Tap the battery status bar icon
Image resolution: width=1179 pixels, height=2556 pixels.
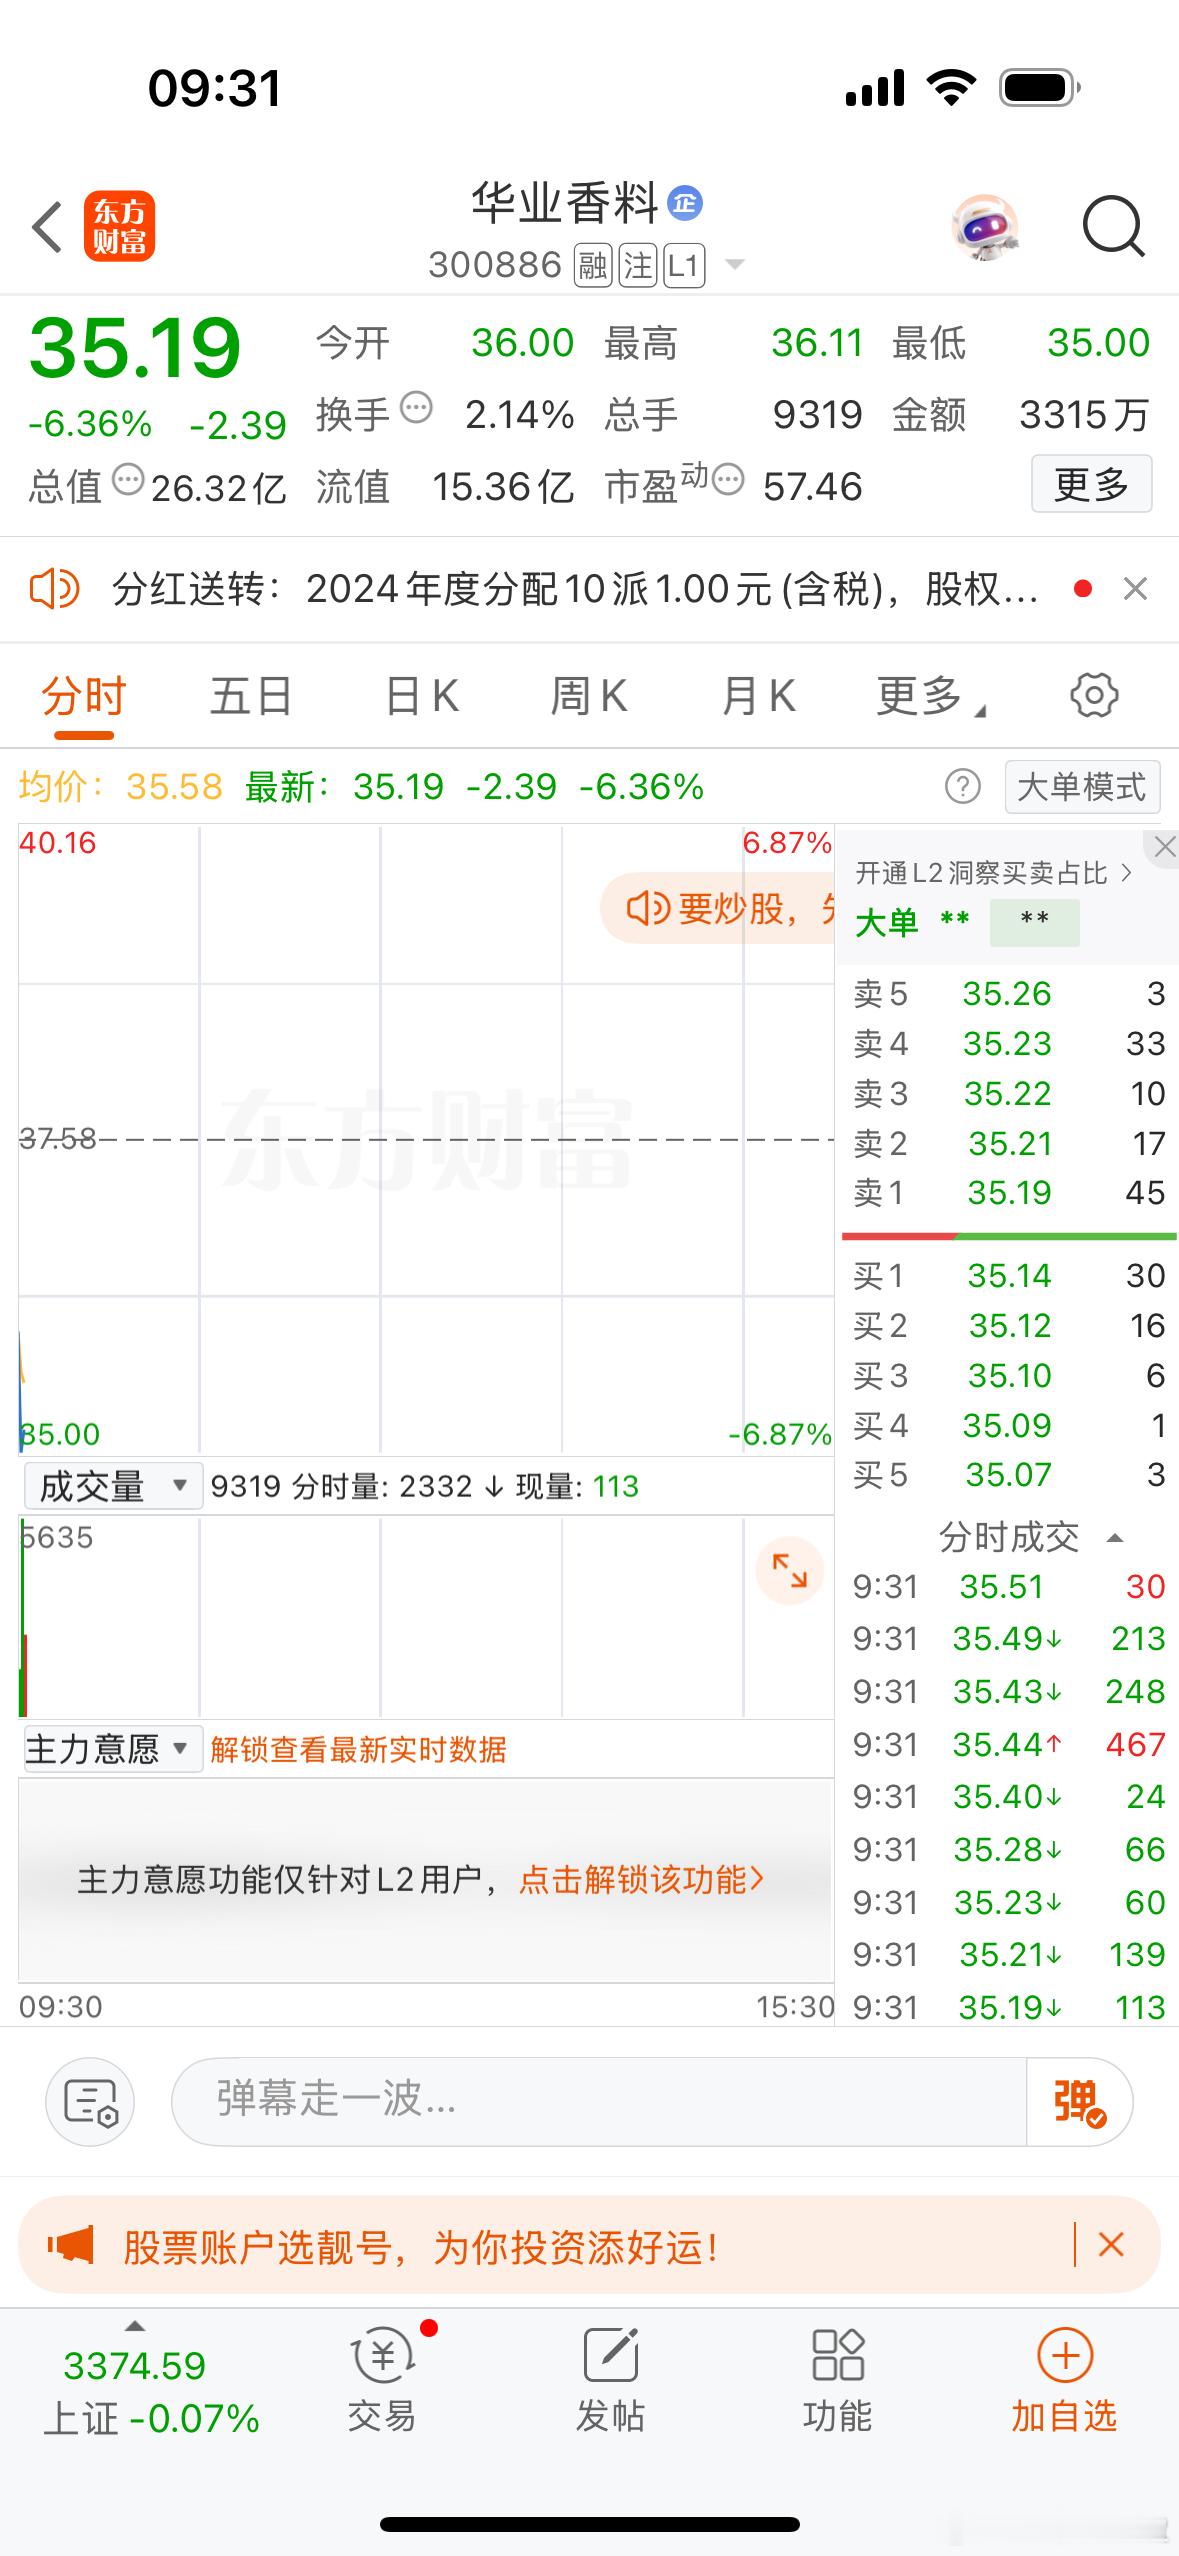click(x=1040, y=88)
